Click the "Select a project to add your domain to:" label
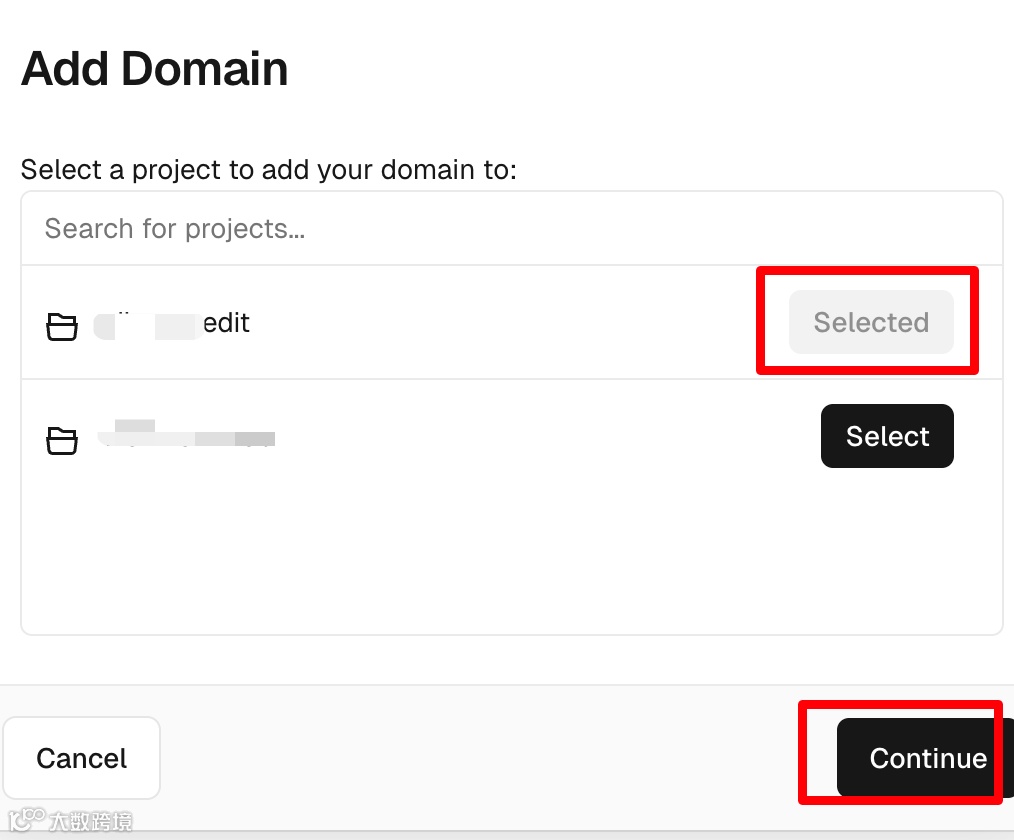1014x840 pixels. [x=268, y=169]
